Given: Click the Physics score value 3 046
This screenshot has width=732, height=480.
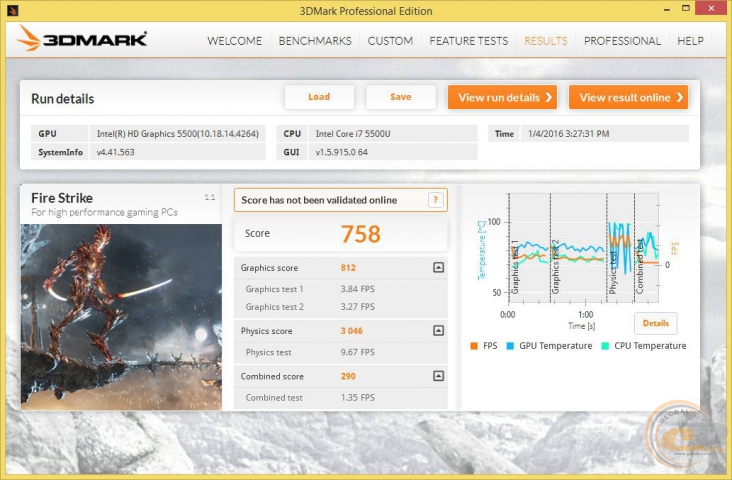Looking at the screenshot, I should 351,331.
